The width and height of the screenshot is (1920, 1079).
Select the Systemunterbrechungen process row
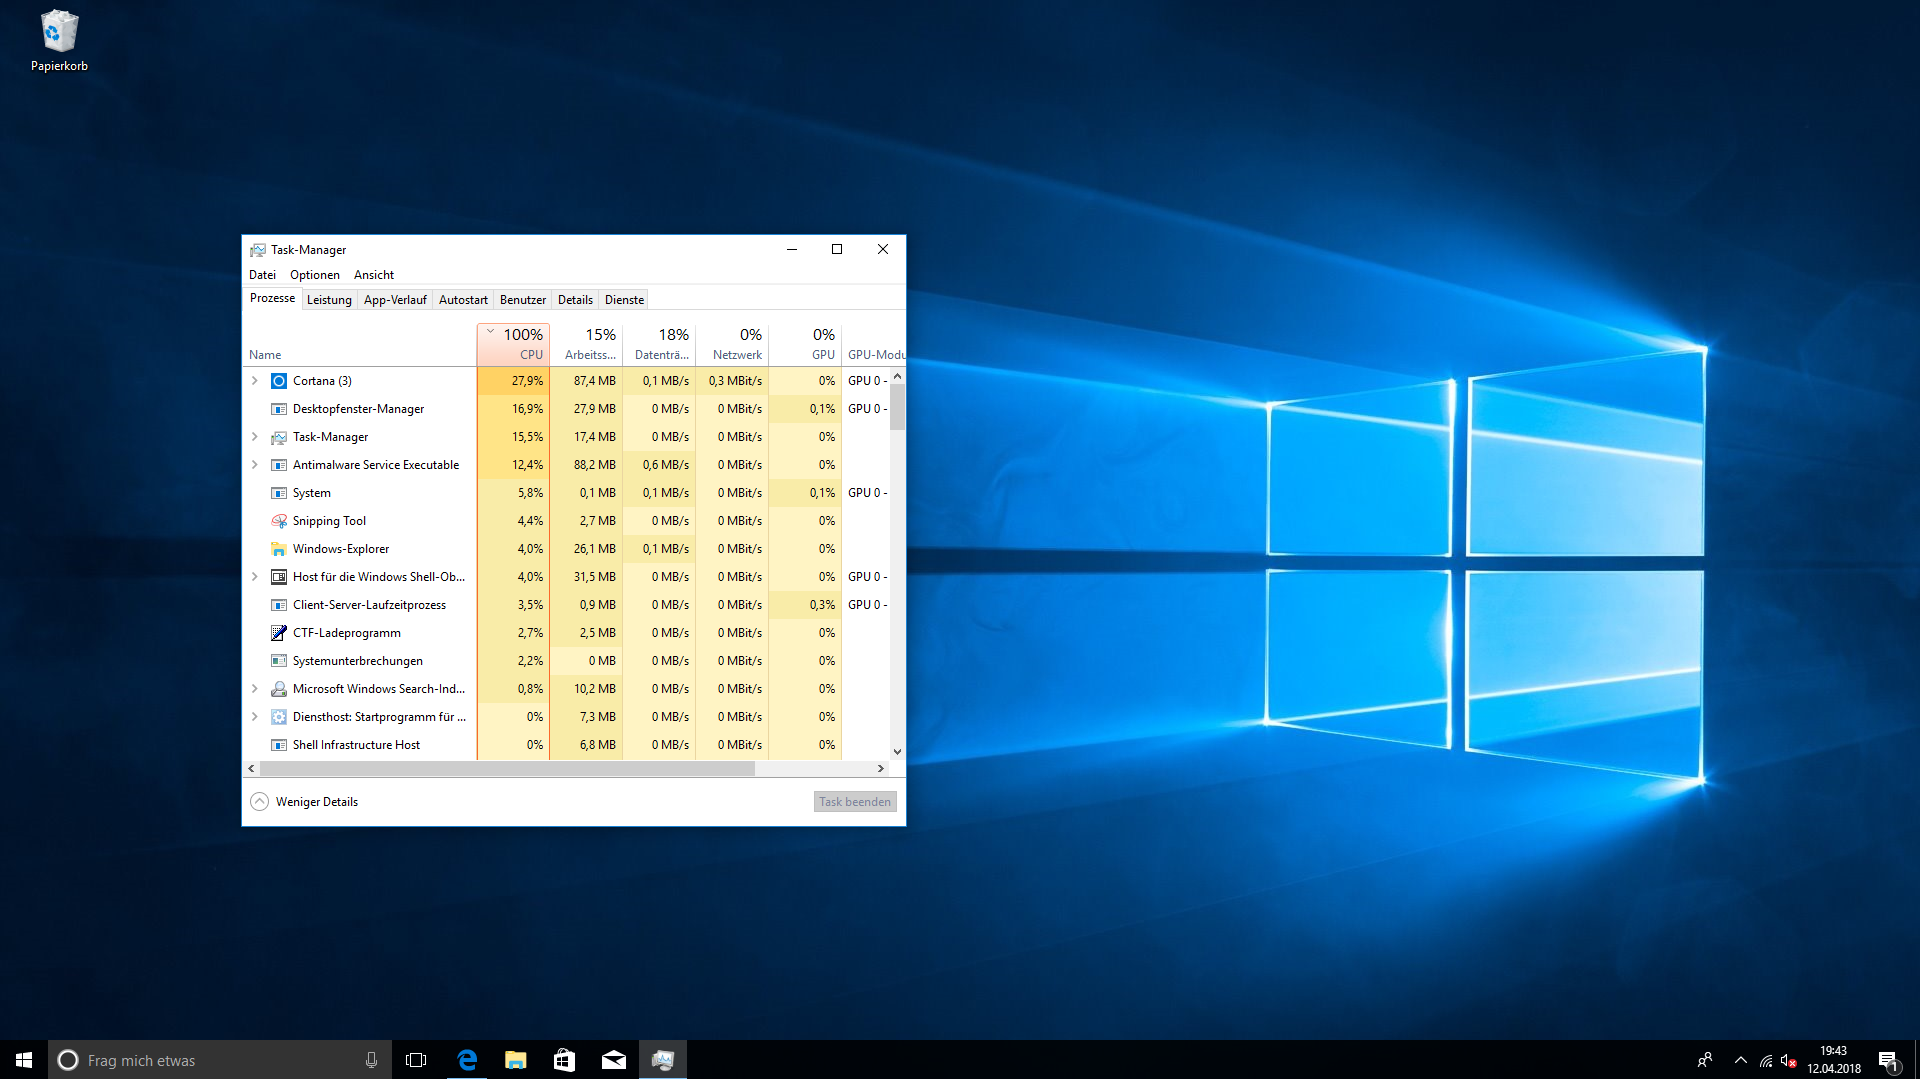(566, 661)
